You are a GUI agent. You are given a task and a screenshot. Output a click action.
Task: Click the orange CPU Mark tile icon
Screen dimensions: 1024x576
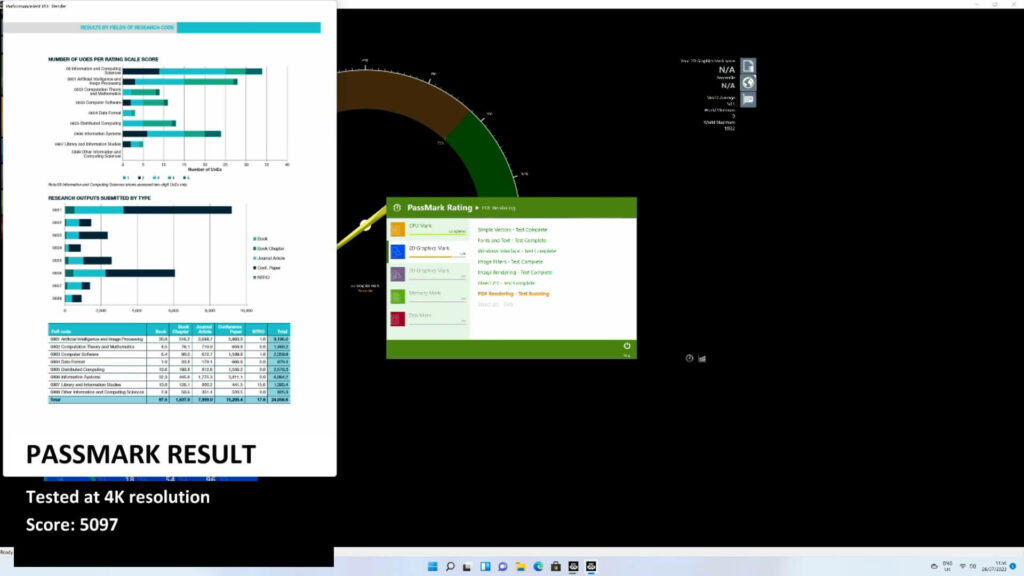(x=398, y=229)
